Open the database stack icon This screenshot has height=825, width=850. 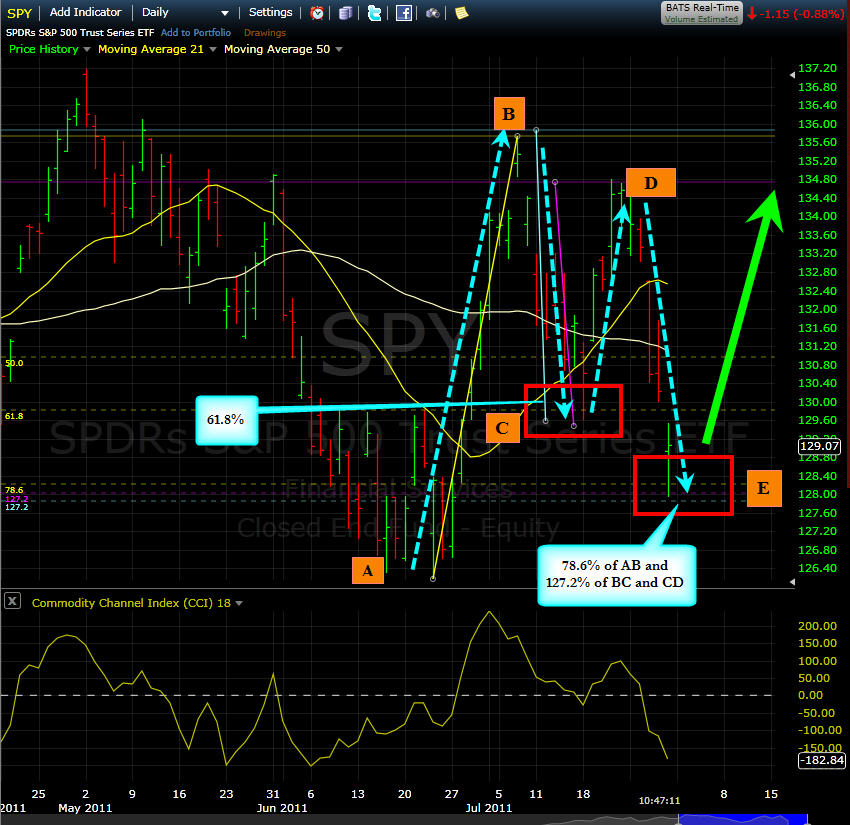click(345, 13)
